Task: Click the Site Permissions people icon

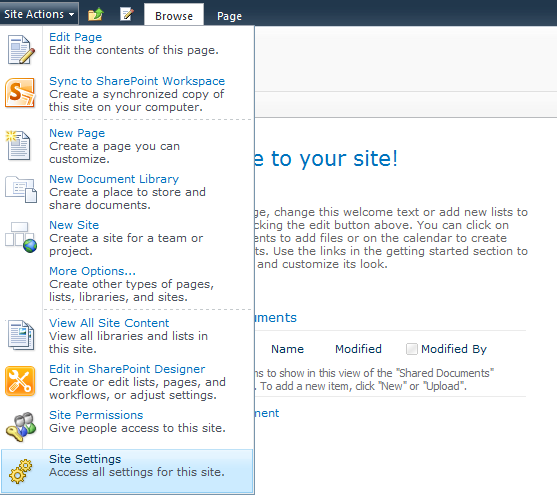Action: point(21,426)
